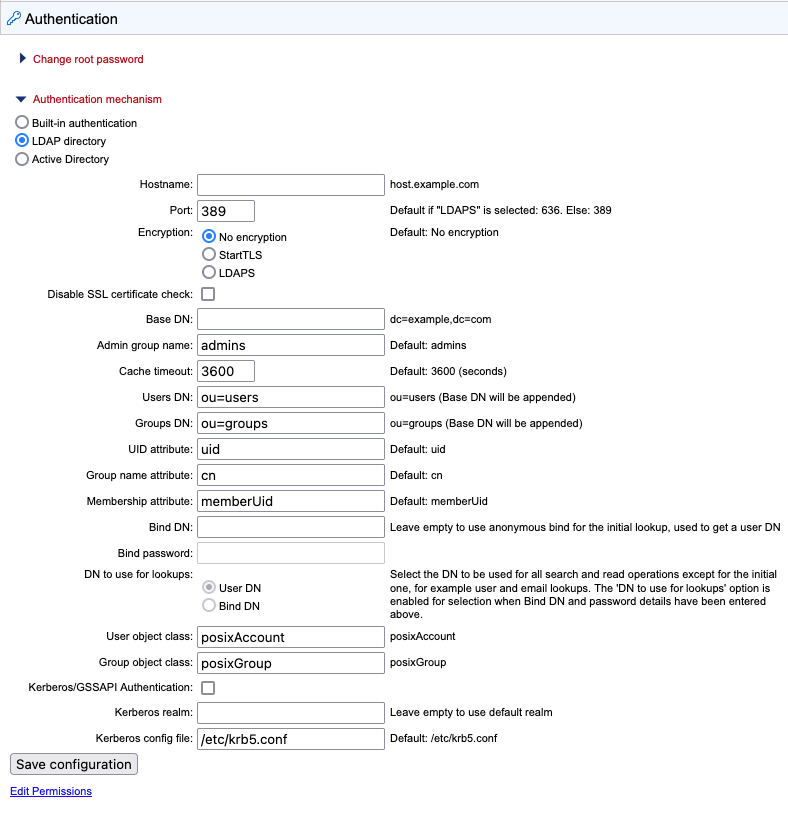The image size is (788, 813).
Task: Click the Save configuration button
Action: (x=73, y=764)
